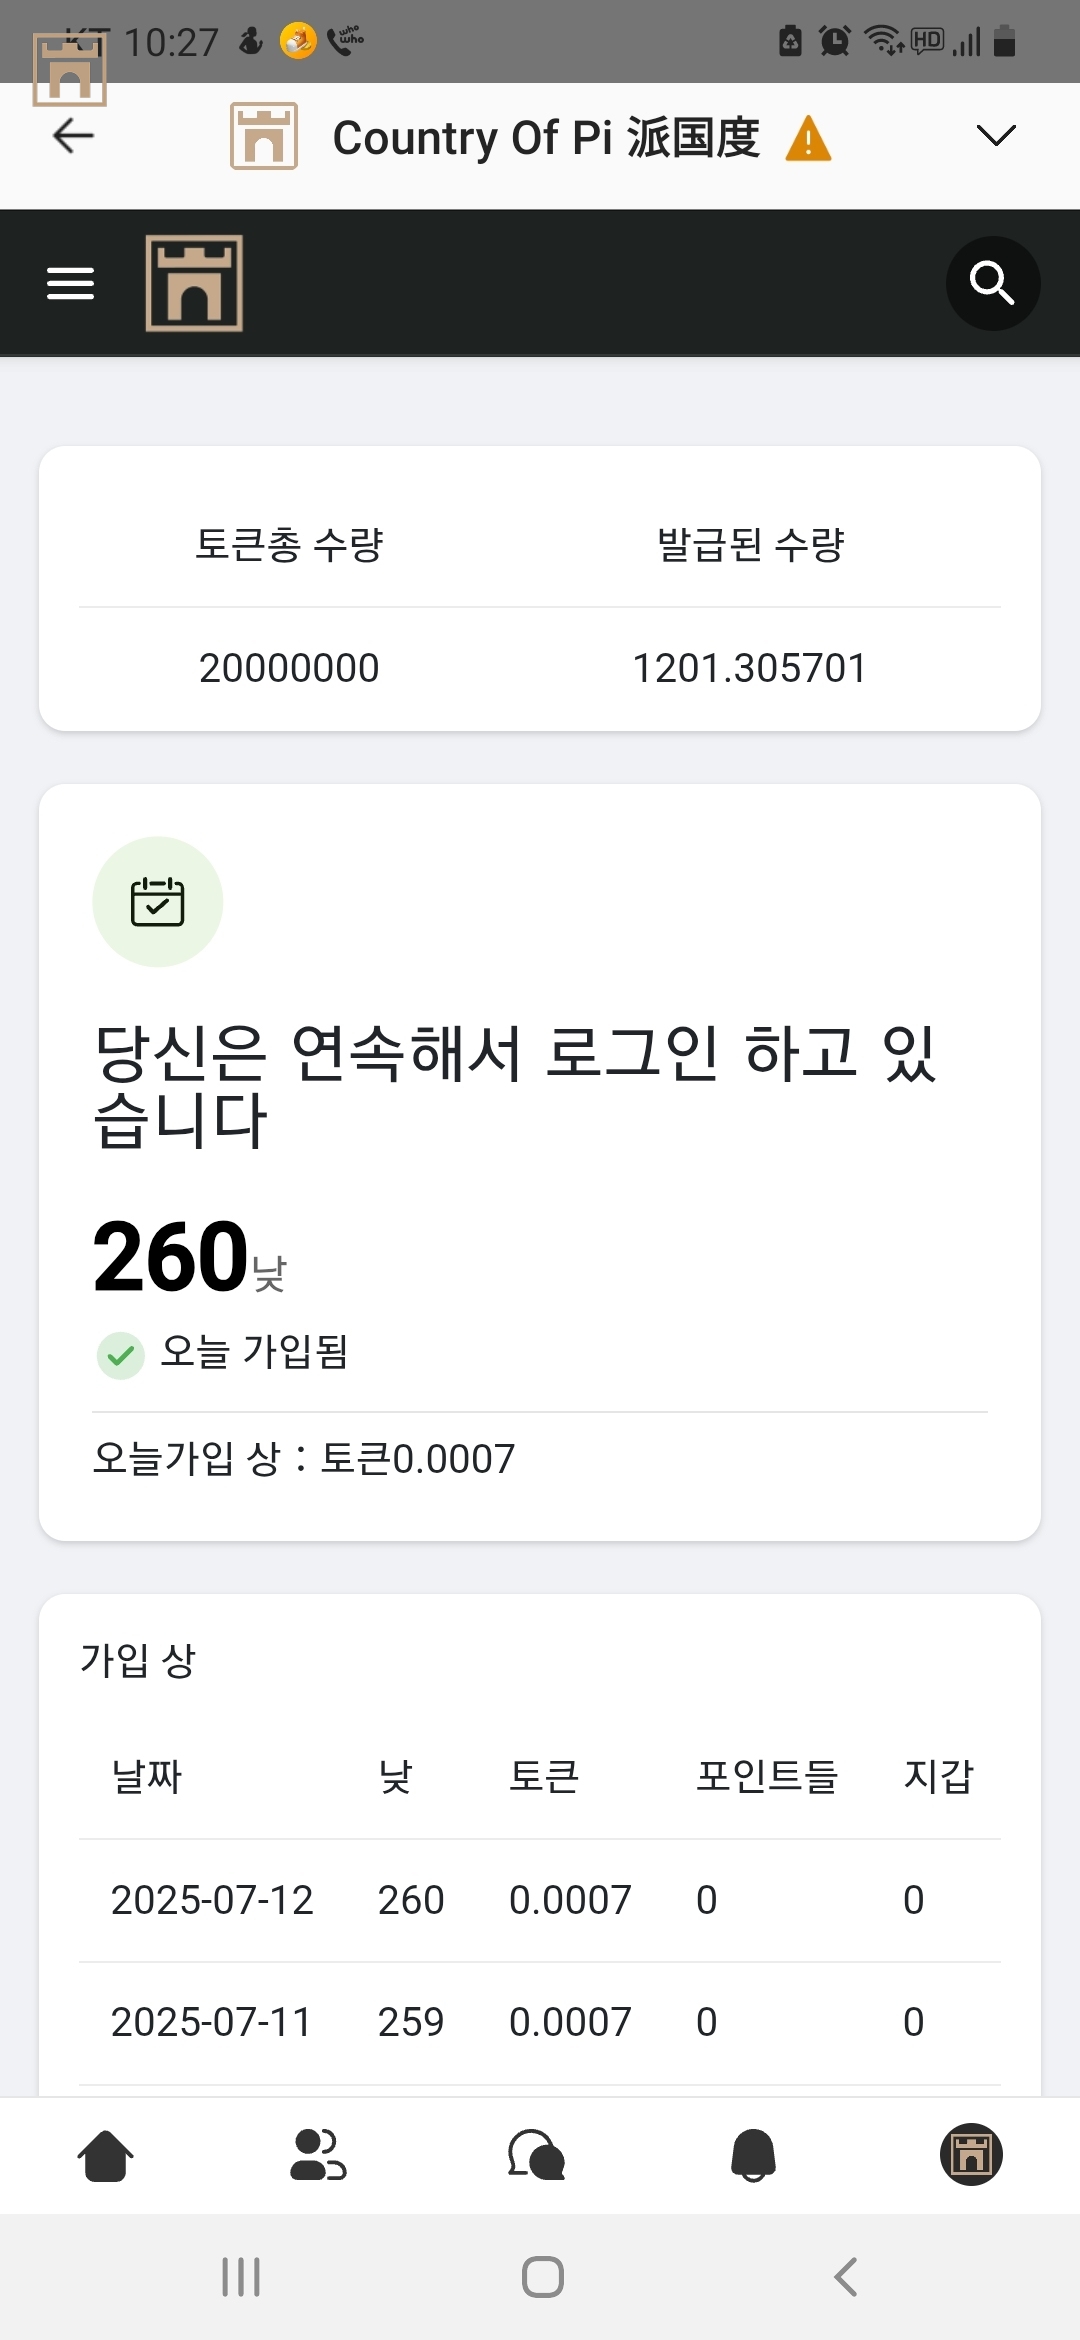Image resolution: width=1080 pixels, height=2340 pixels.
Task: Tap the calendar check-in icon
Action: tap(158, 901)
